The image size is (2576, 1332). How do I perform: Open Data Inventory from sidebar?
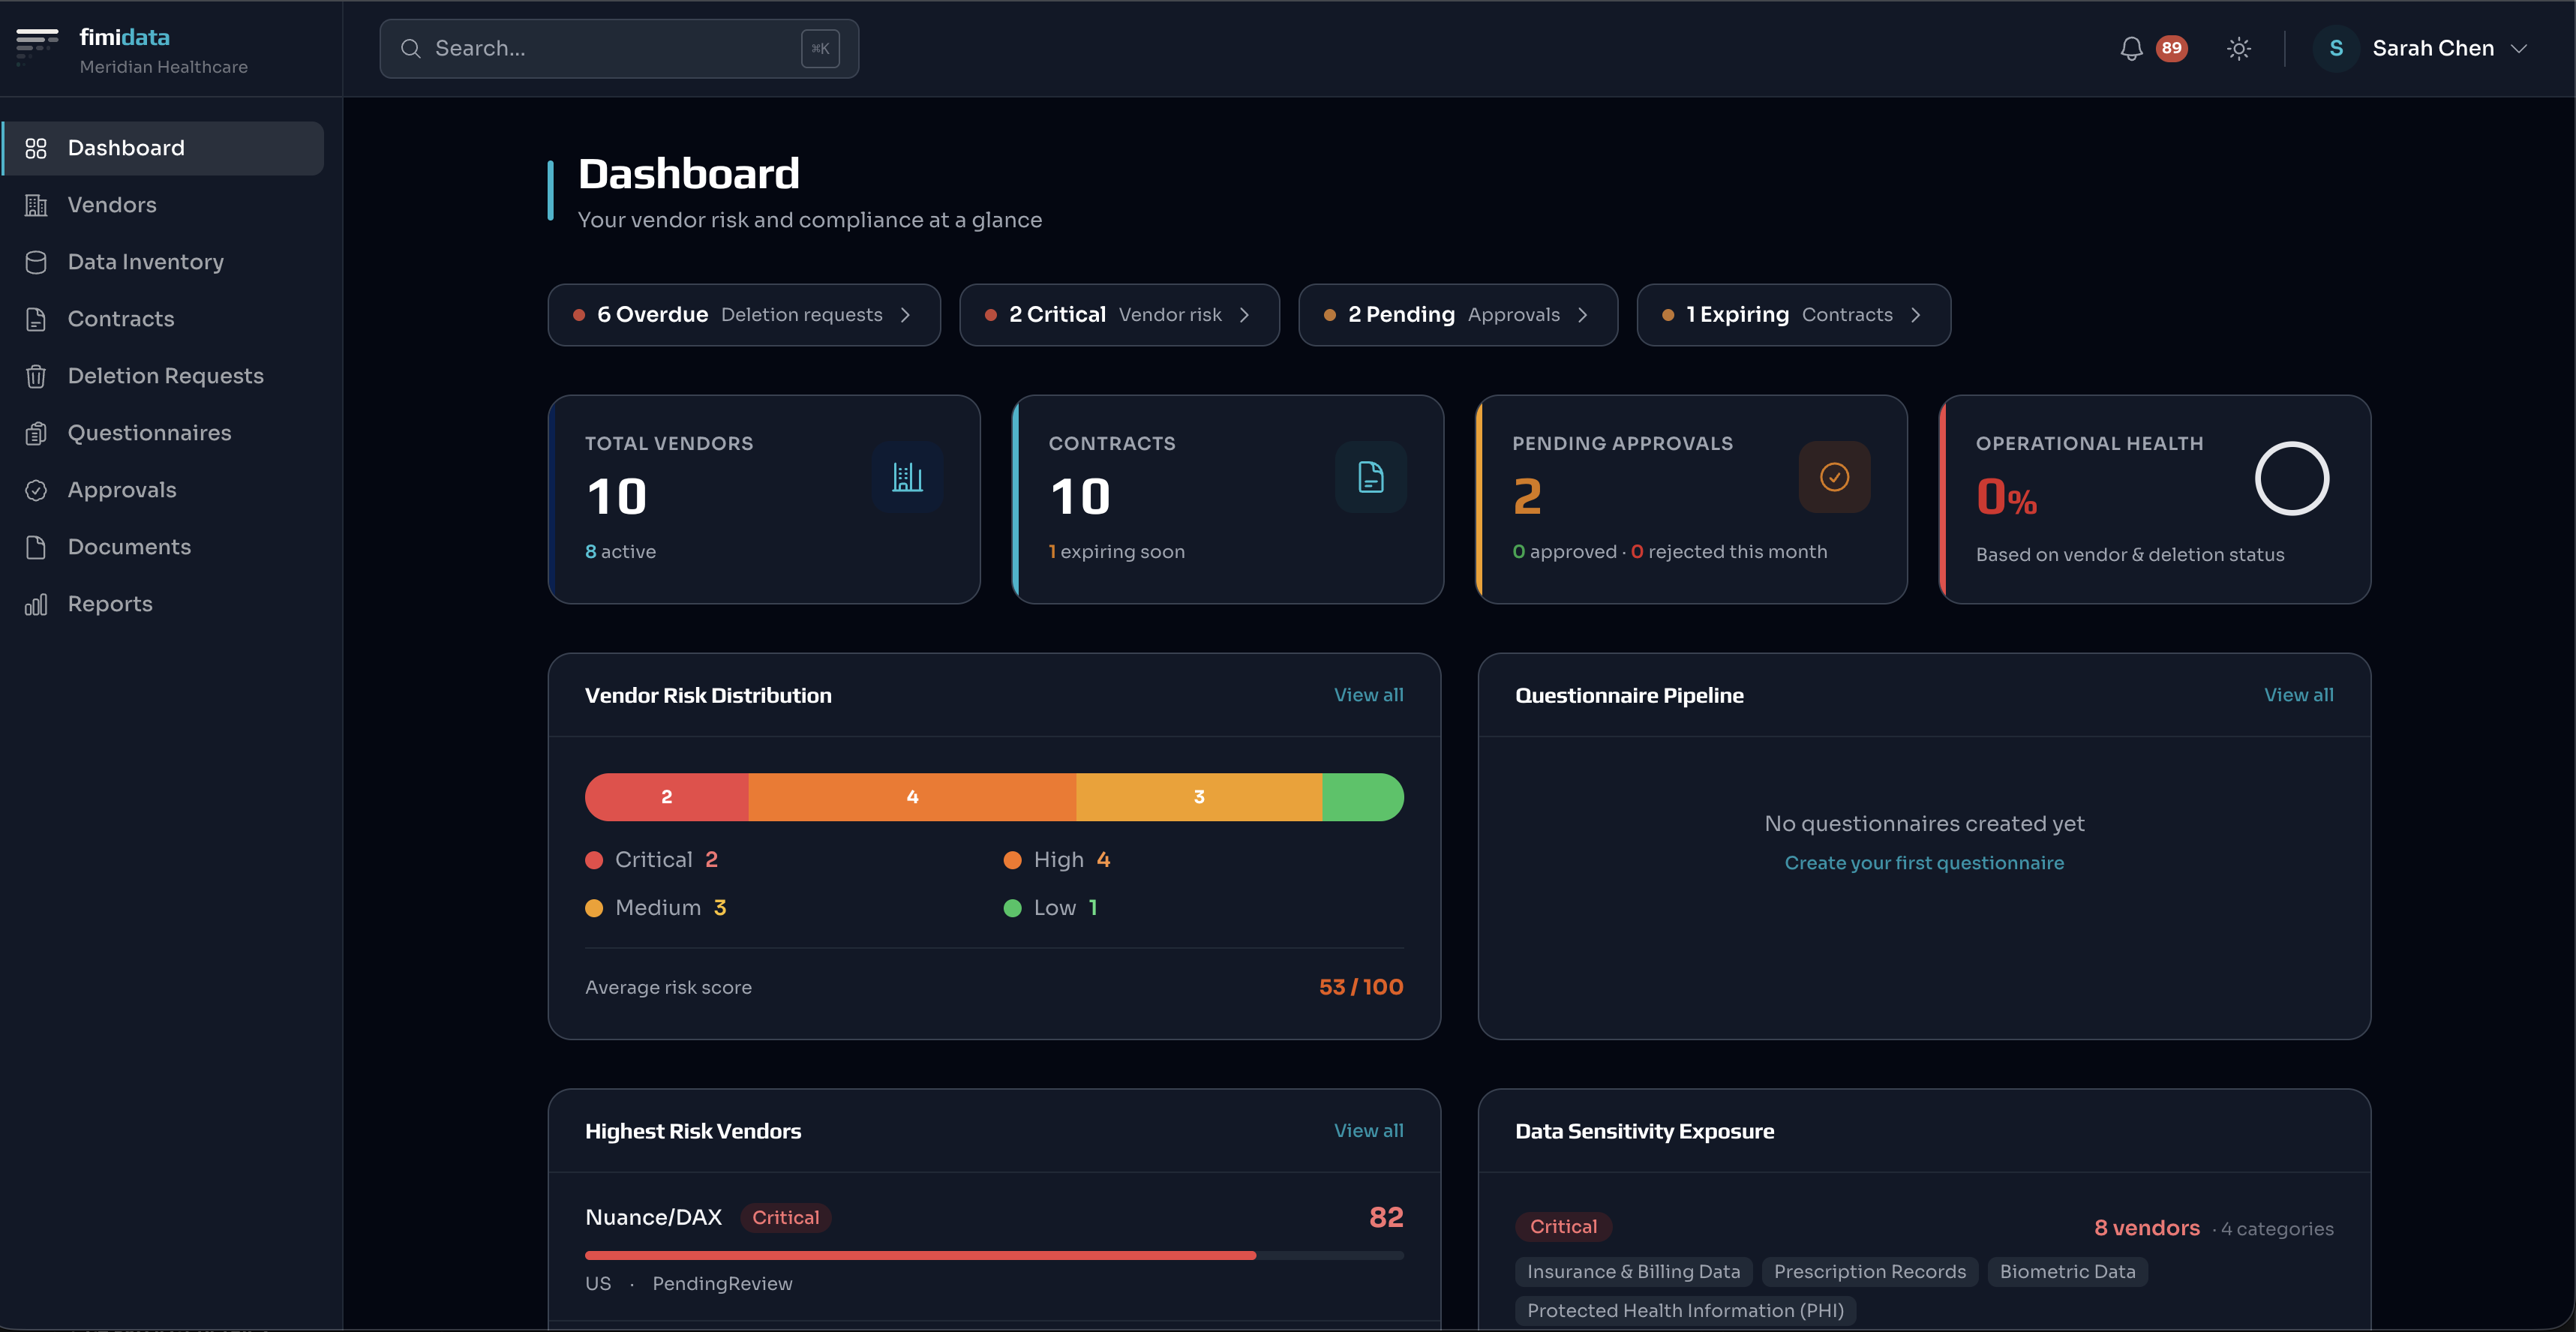[163, 262]
